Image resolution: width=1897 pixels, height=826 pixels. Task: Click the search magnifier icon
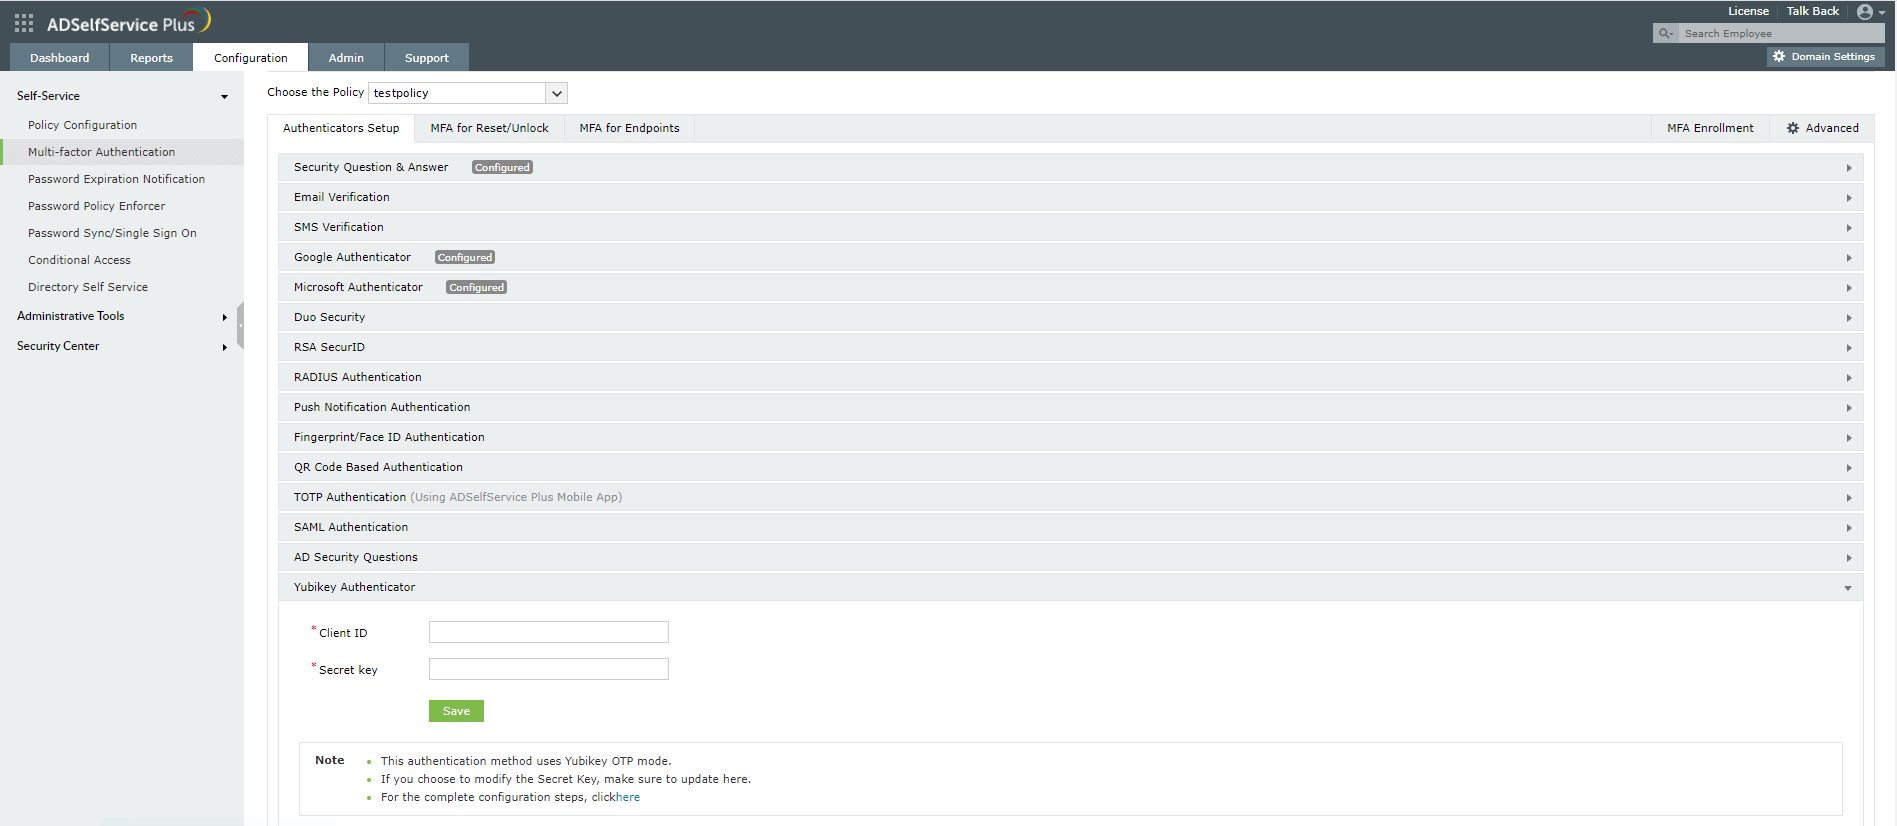(1666, 34)
